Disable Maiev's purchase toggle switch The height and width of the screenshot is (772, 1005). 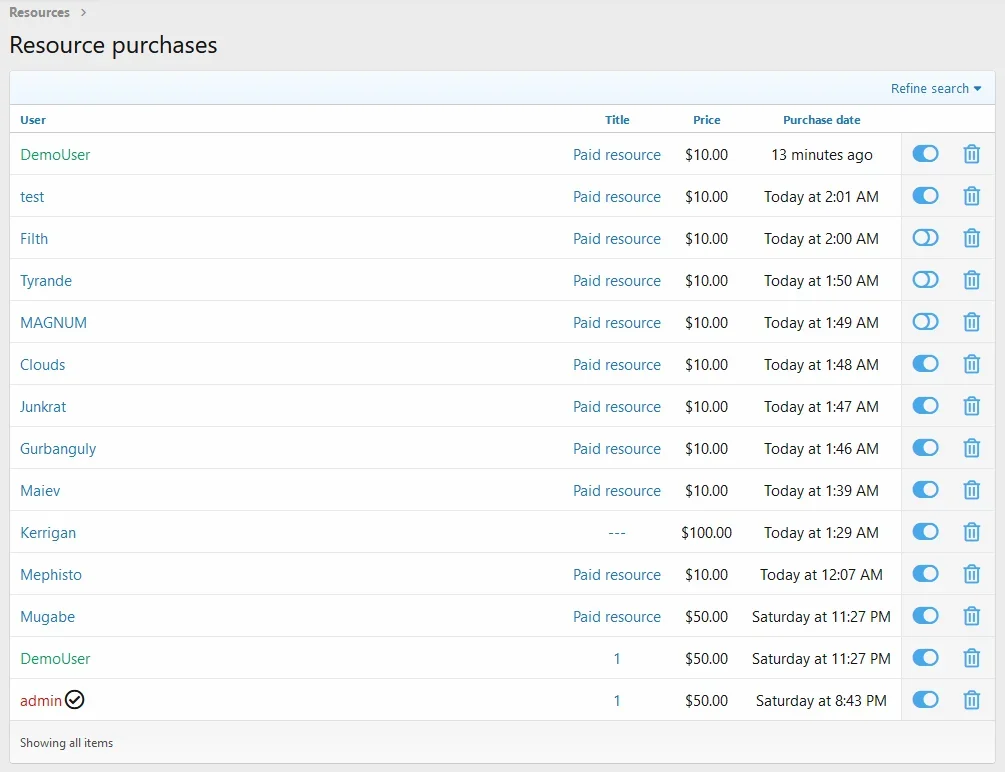(925, 490)
